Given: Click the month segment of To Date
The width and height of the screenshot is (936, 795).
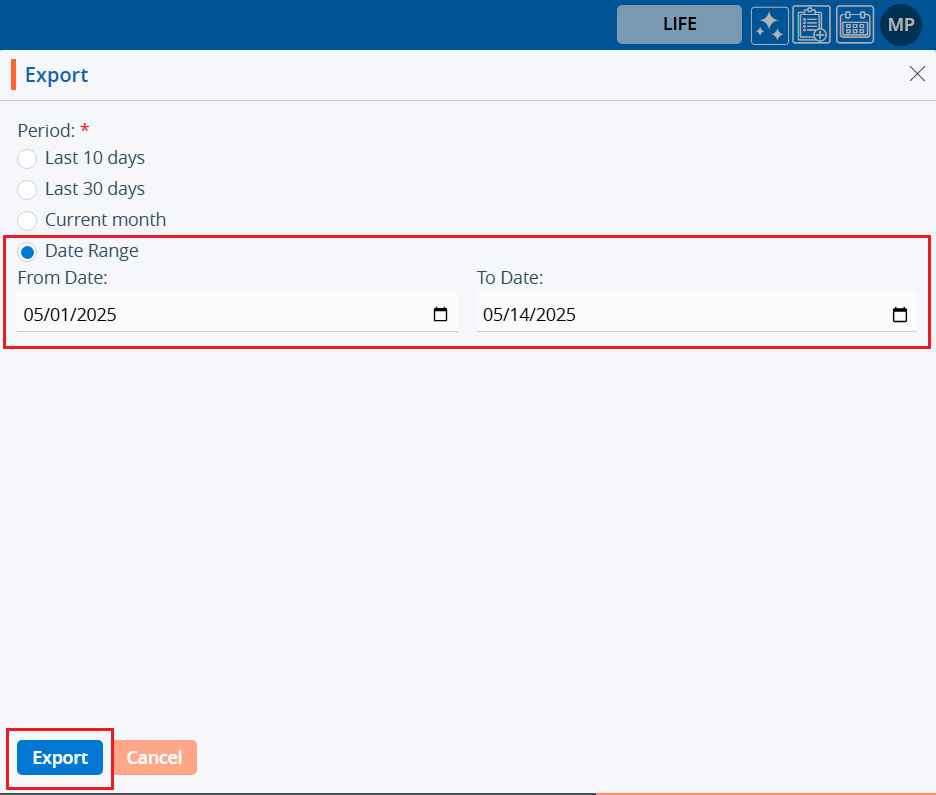Looking at the screenshot, I should pyautogui.click(x=494, y=315).
